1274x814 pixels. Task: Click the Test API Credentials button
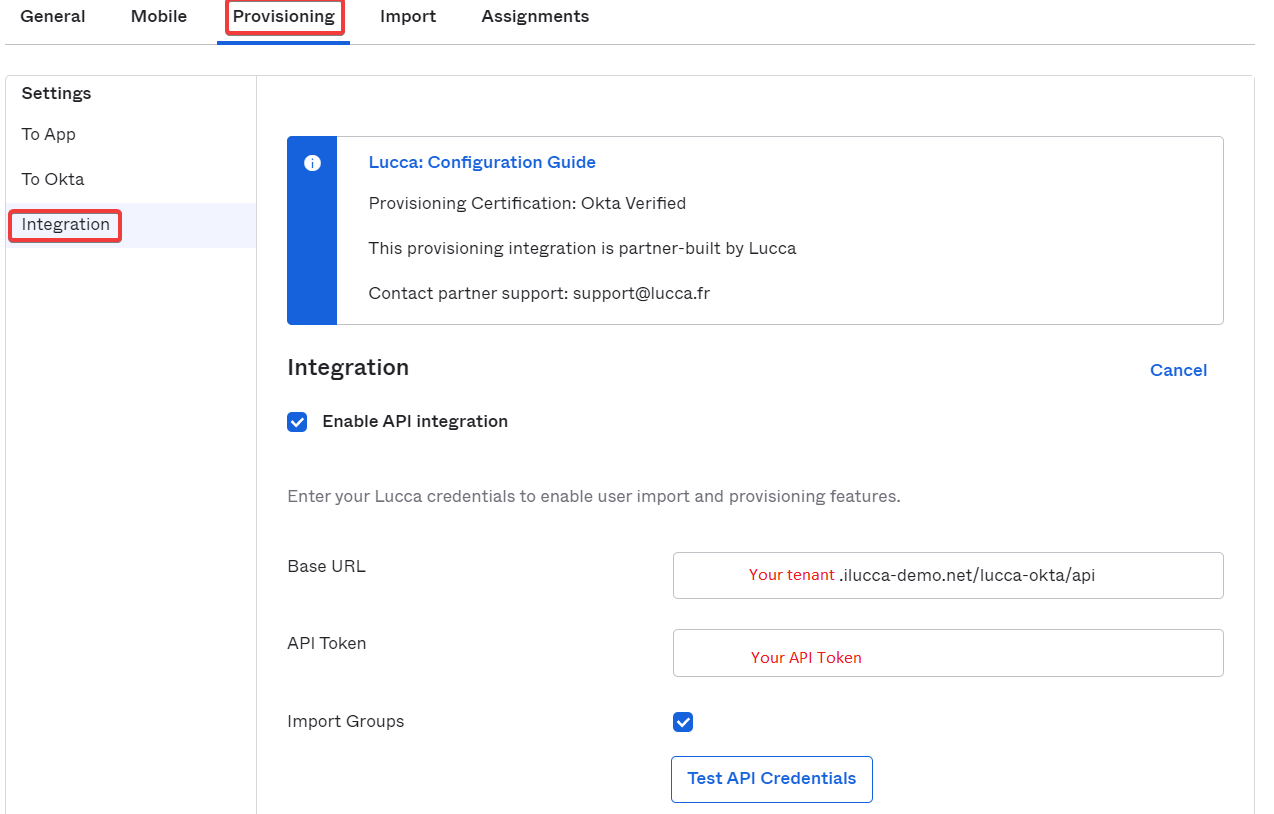(x=772, y=779)
